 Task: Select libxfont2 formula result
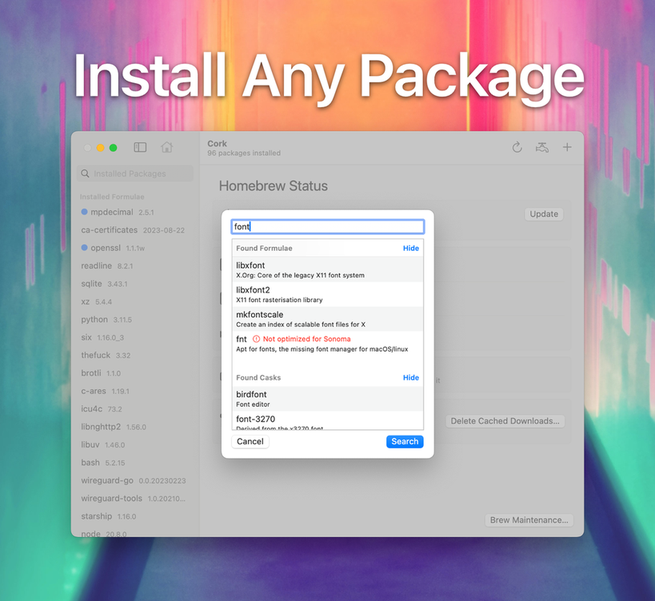(x=328, y=294)
